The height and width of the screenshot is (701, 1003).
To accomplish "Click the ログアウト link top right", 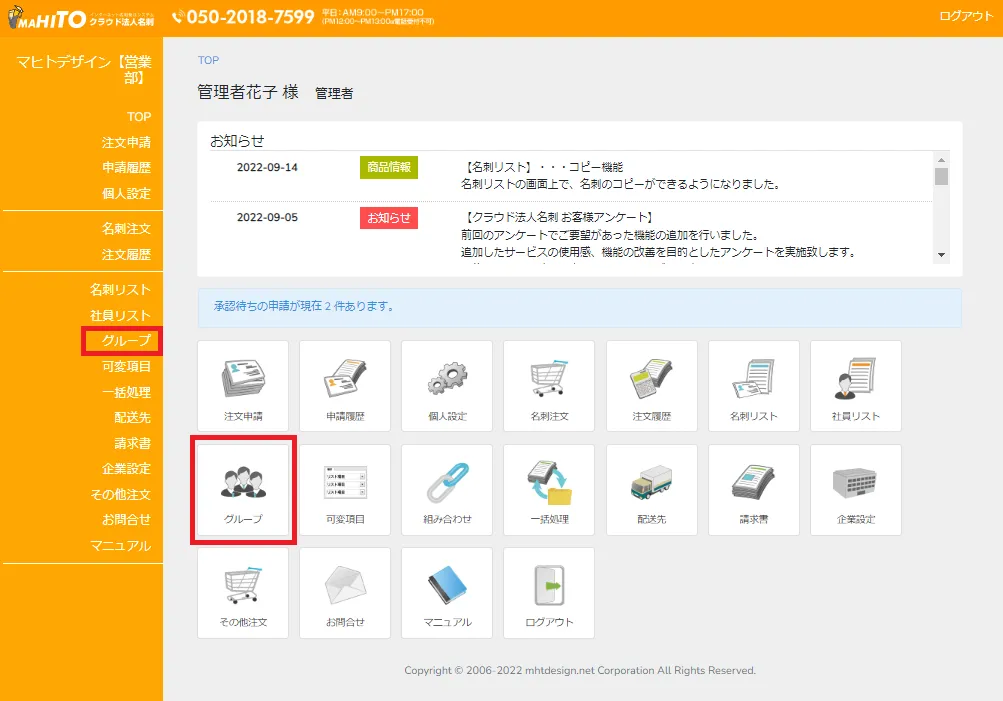I will (x=964, y=16).
